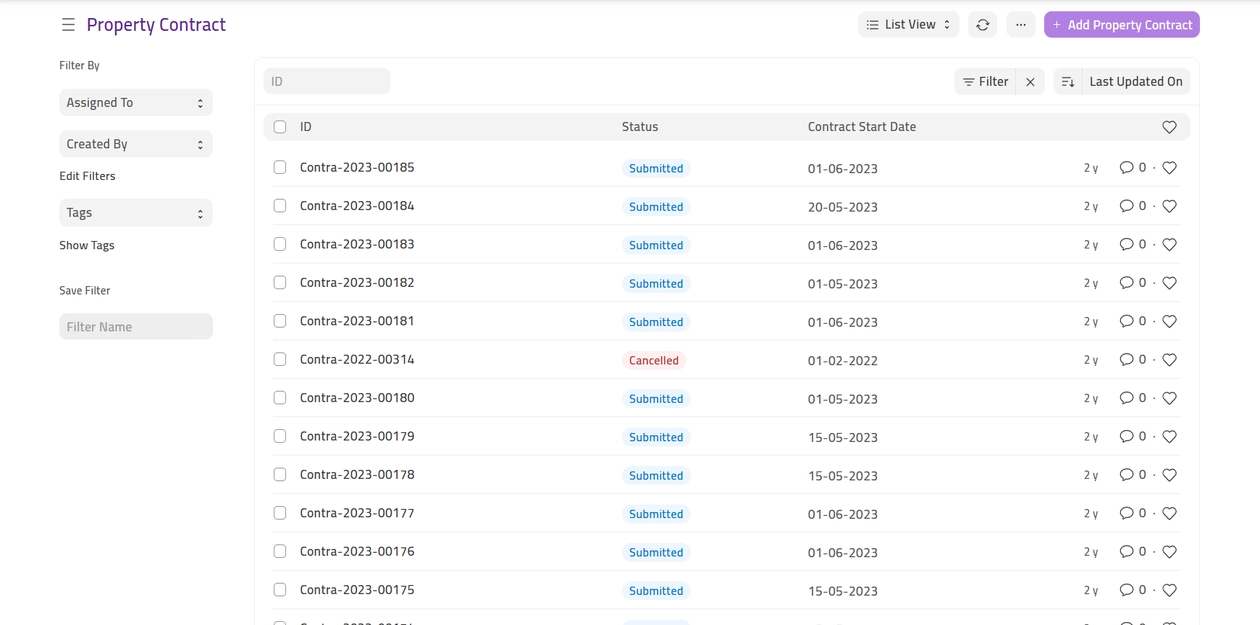Check the box for Contra-2023-00184
Image resolution: width=1260 pixels, height=625 pixels.
tap(280, 206)
